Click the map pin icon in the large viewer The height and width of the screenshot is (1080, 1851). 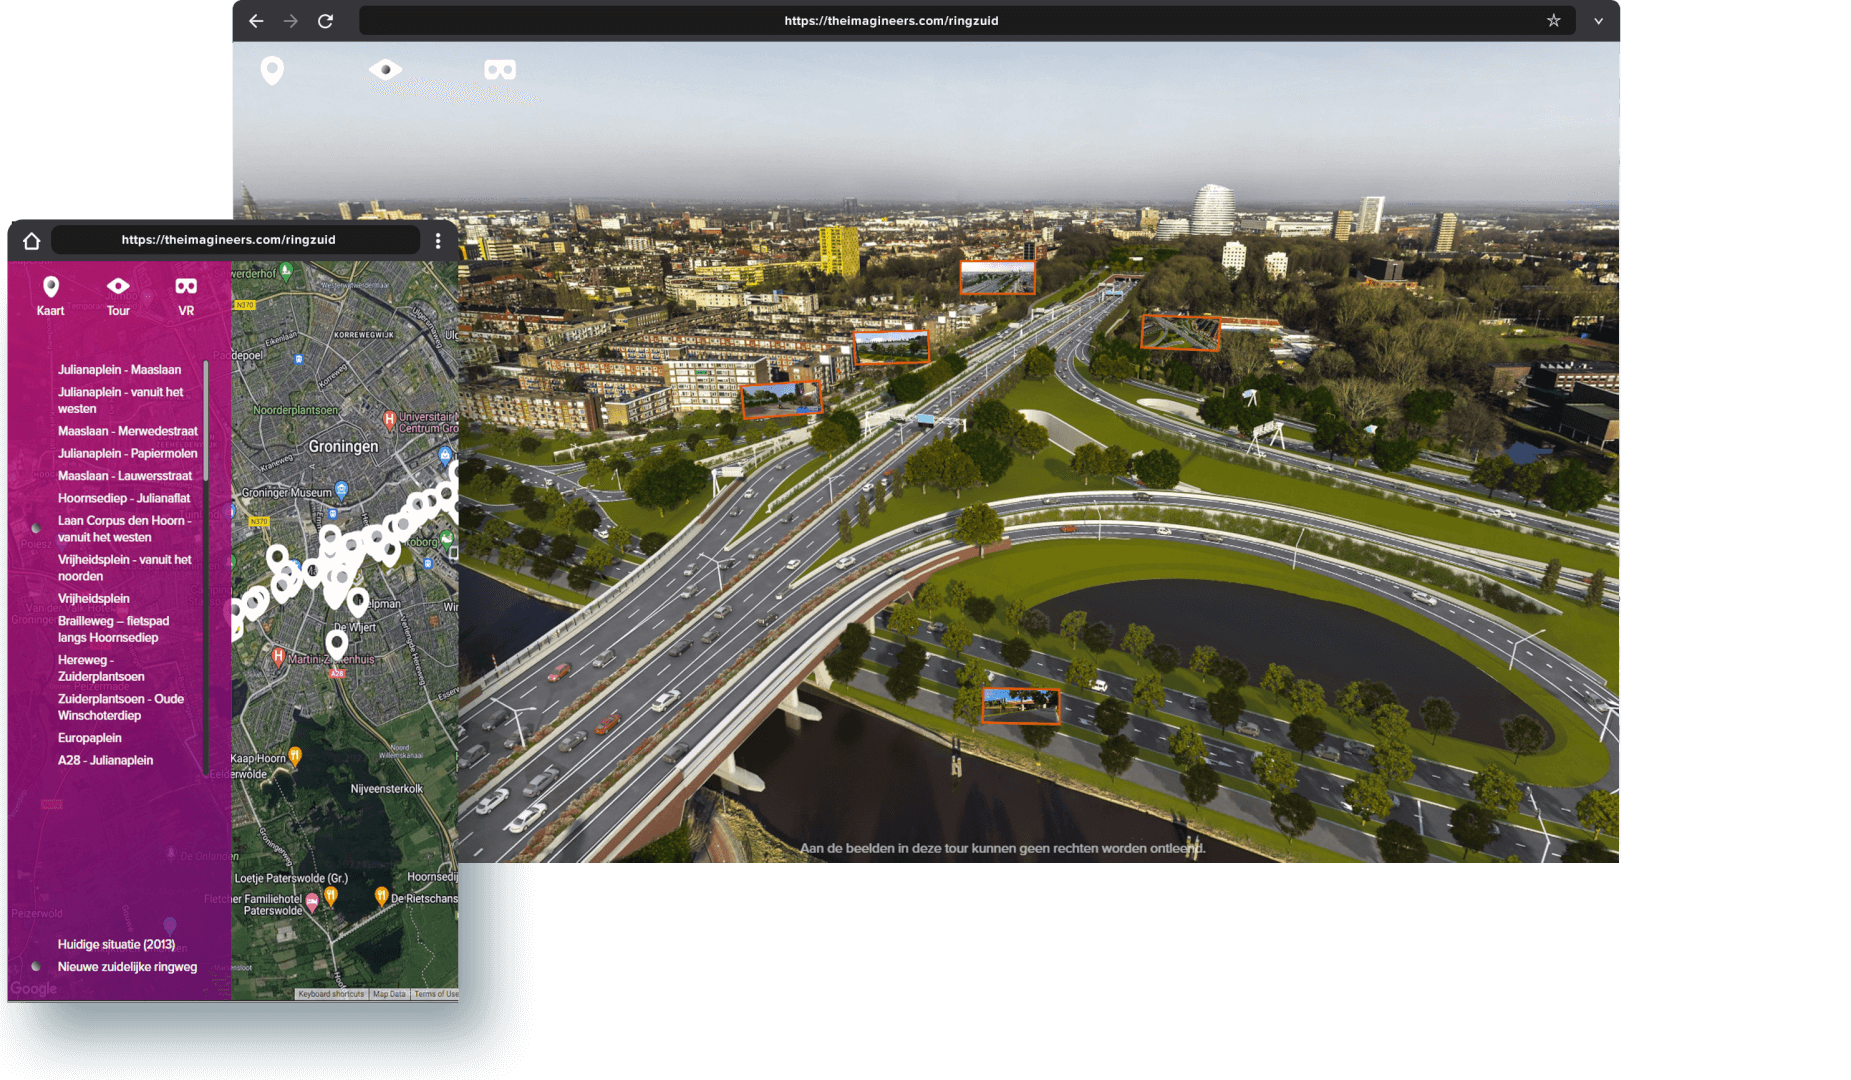[x=272, y=70]
